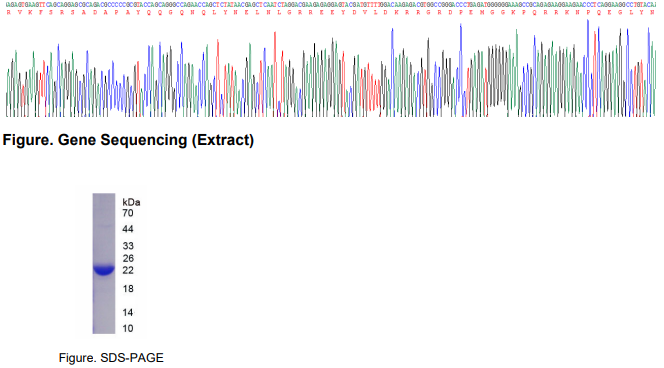Click the dark blue protein band in the gel
Image resolution: width=664 pixels, height=368 pixels.
click(x=104, y=270)
